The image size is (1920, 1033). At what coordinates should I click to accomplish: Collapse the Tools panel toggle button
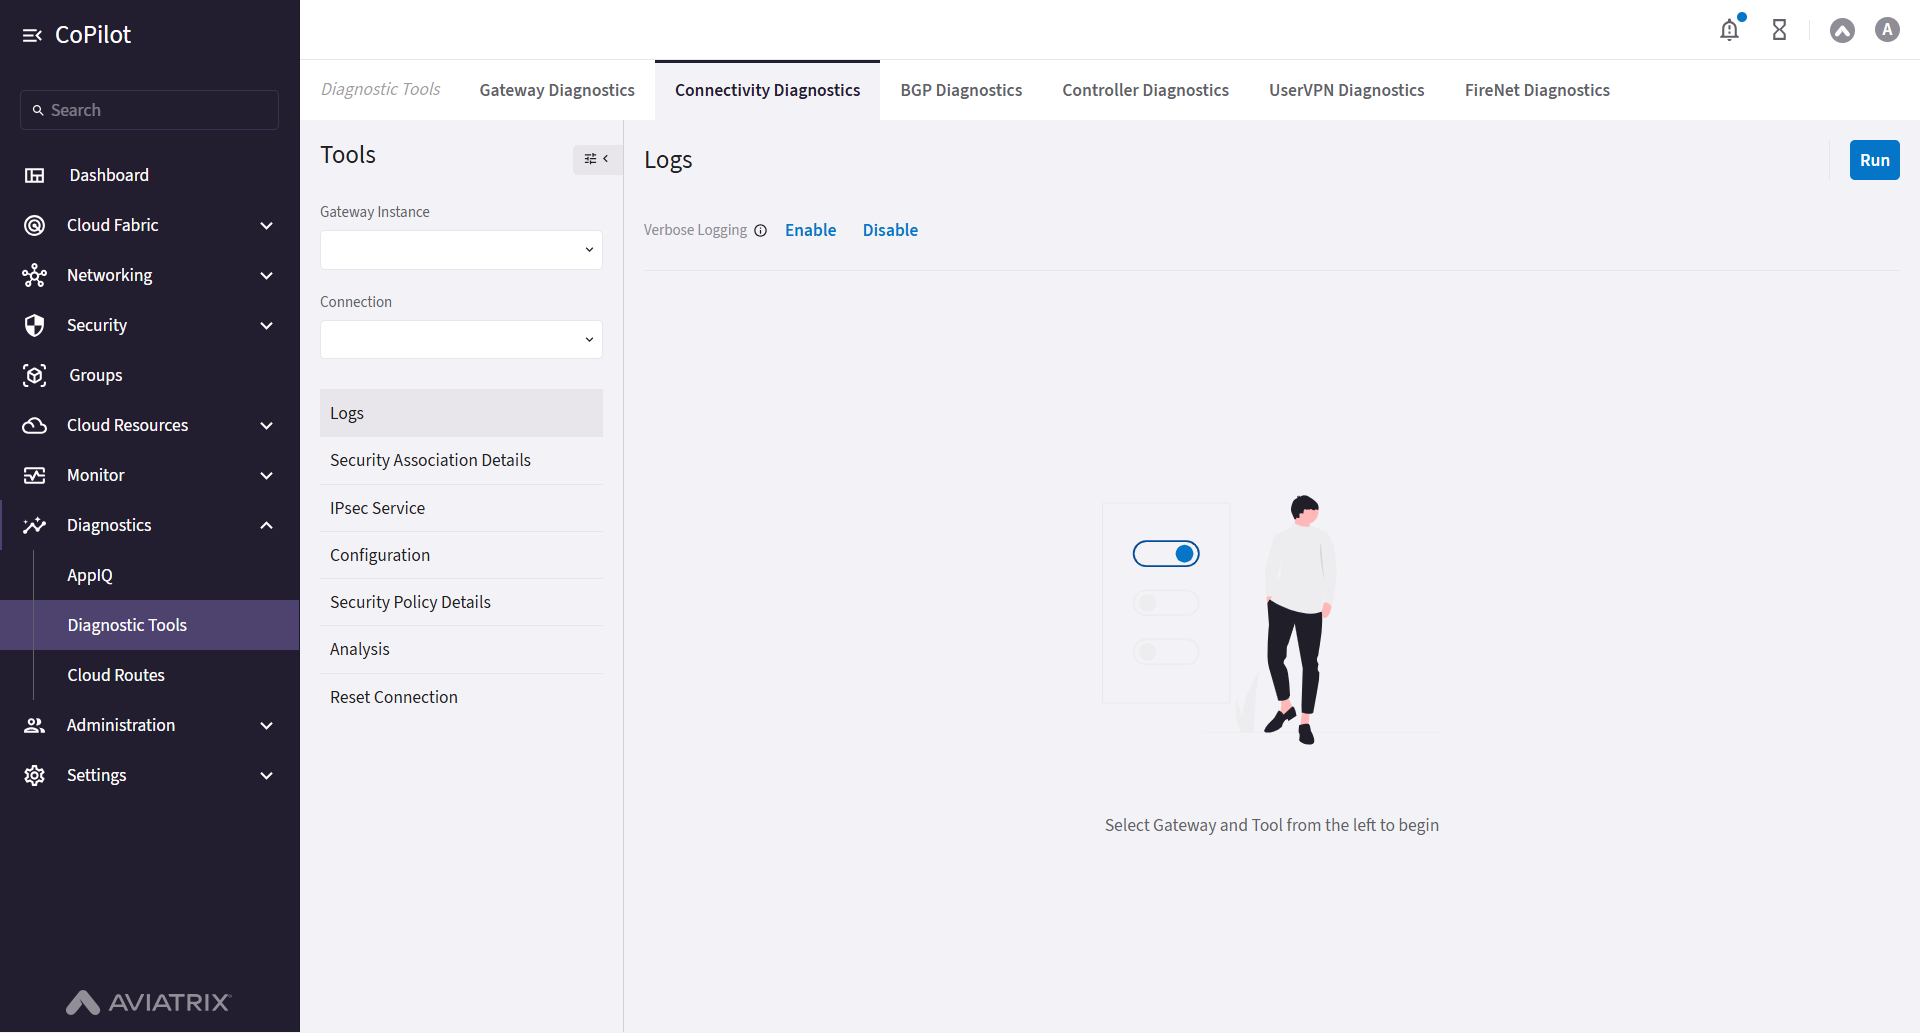pyautogui.click(x=597, y=159)
